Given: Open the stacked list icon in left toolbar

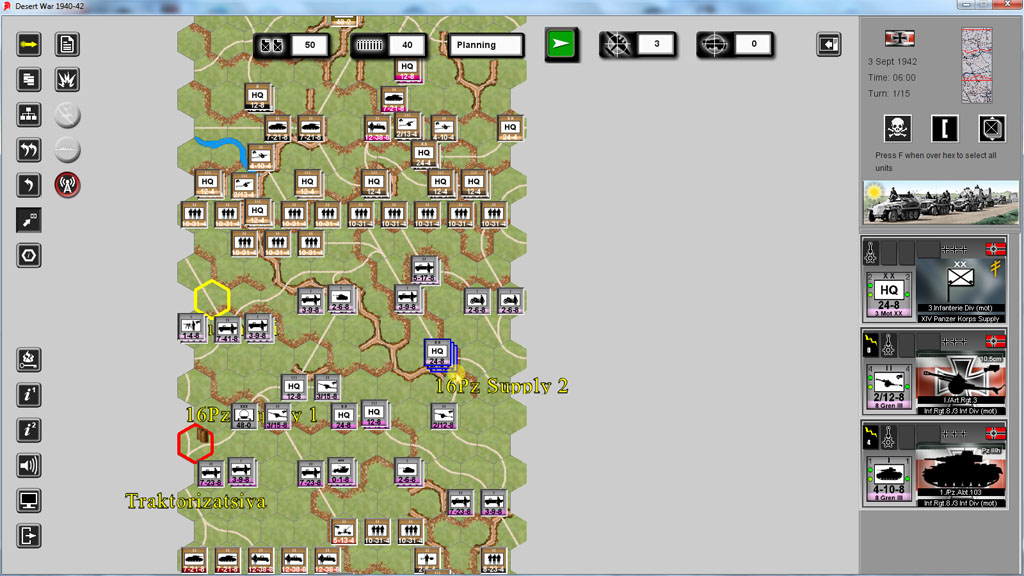Looking at the screenshot, I should (29, 80).
